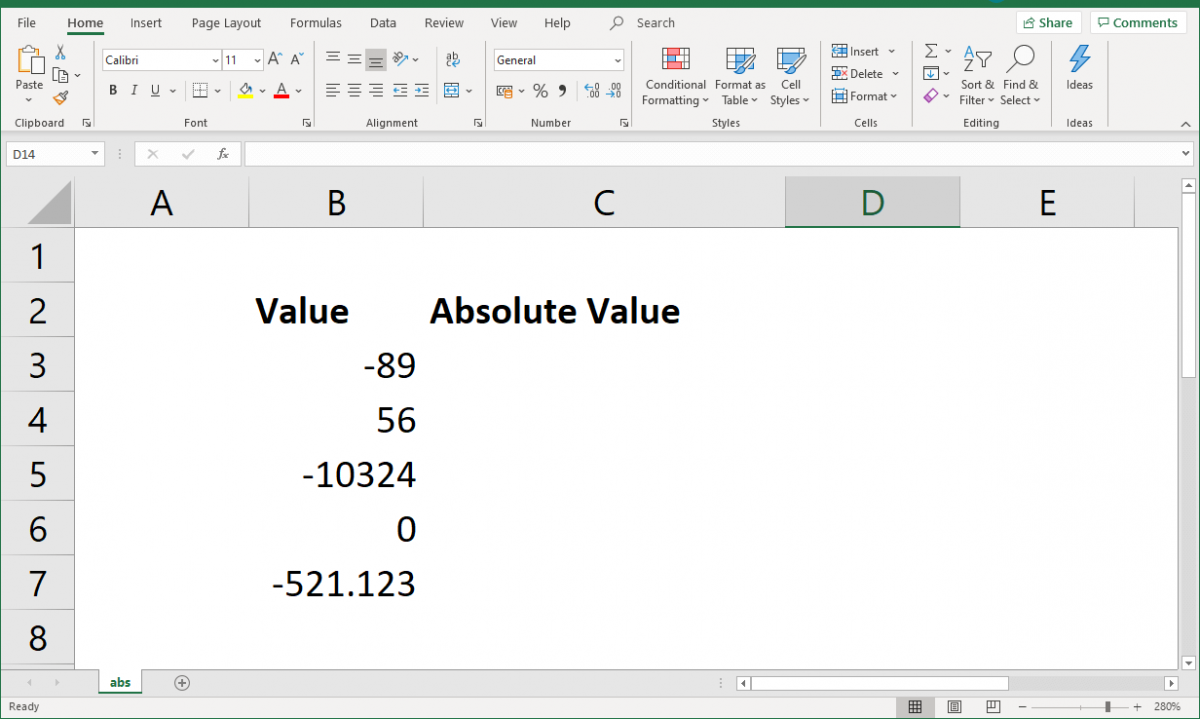The width and height of the screenshot is (1200, 719).
Task: Switch to Page Layout view in status bar
Action: click(x=954, y=707)
